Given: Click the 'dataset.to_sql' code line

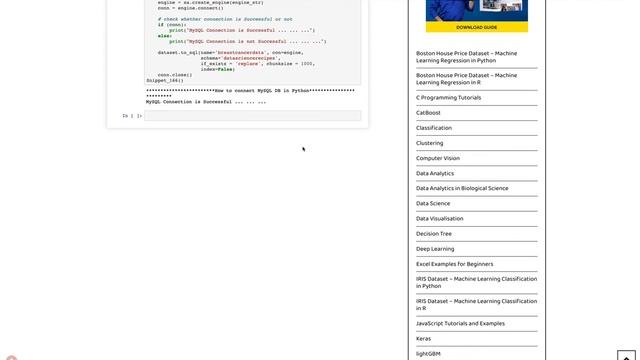Looking at the screenshot, I should (x=231, y=53).
